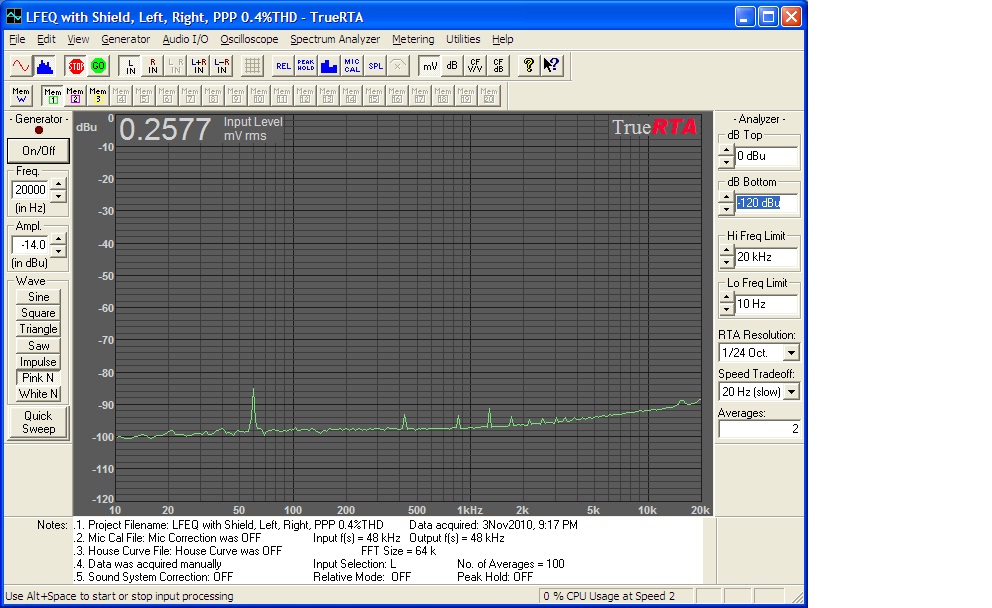Select L-R IN difference input

[221, 66]
